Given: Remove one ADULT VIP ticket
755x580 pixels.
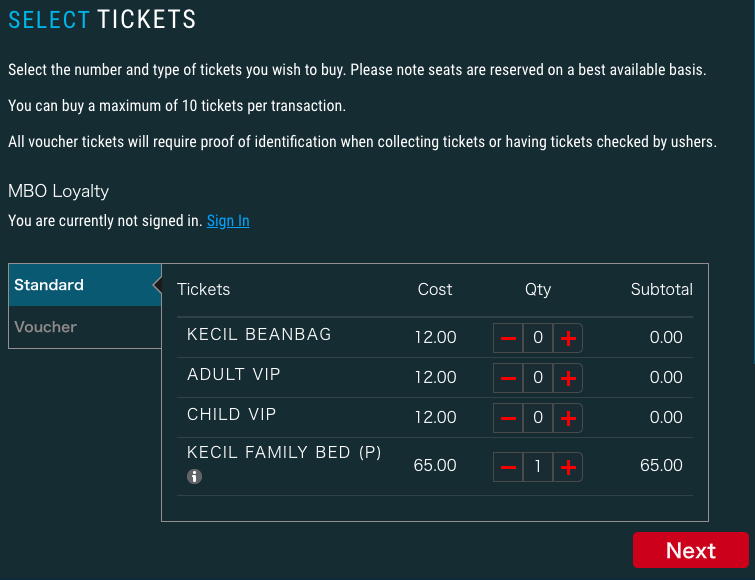Looking at the screenshot, I should point(508,378).
